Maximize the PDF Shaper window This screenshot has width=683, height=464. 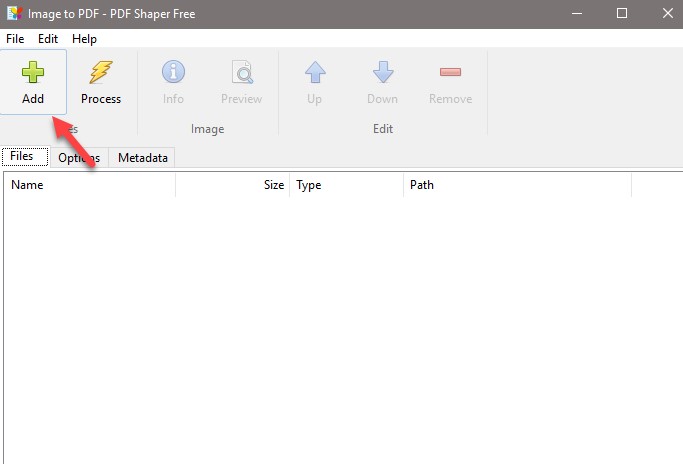(x=621, y=13)
